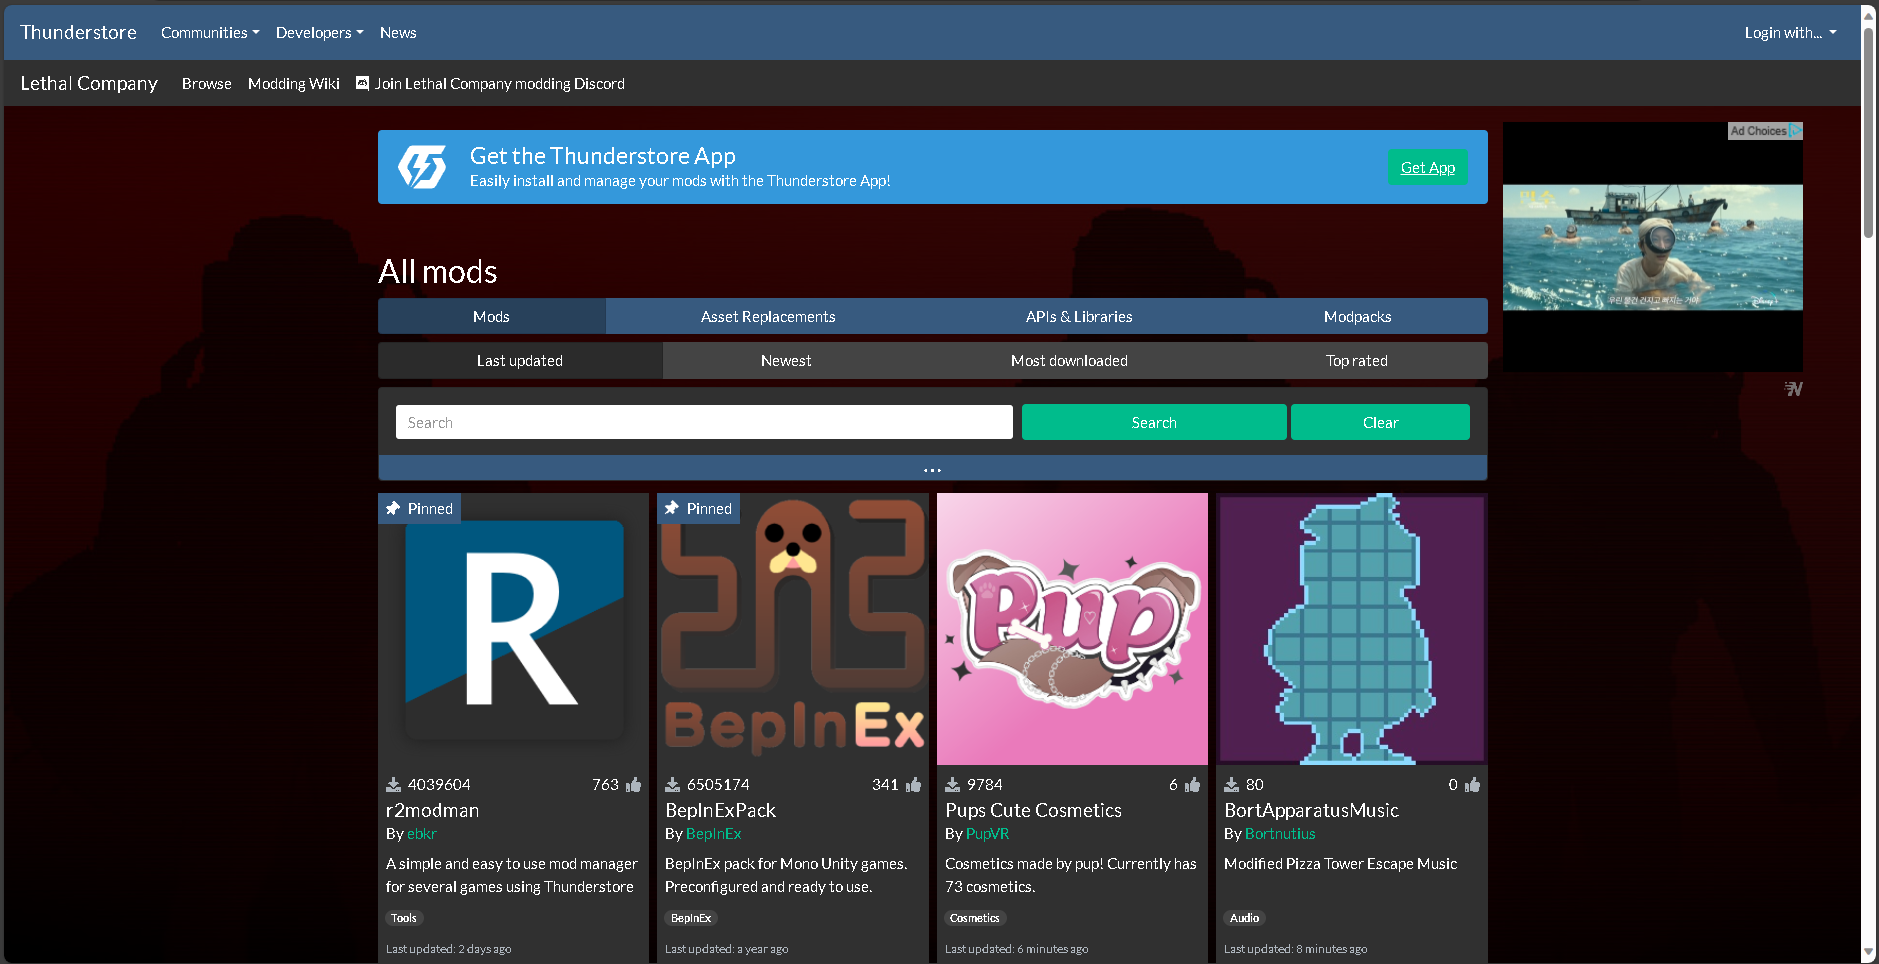The height and width of the screenshot is (964, 1879).
Task: Click the Tools category tag
Action: tap(404, 918)
